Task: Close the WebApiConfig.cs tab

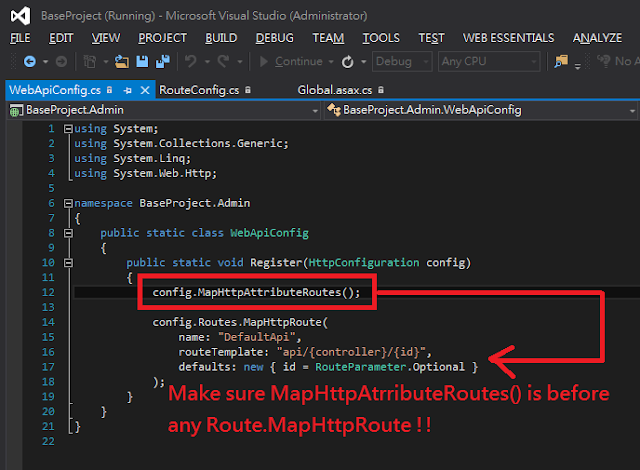Action: (145, 90)
